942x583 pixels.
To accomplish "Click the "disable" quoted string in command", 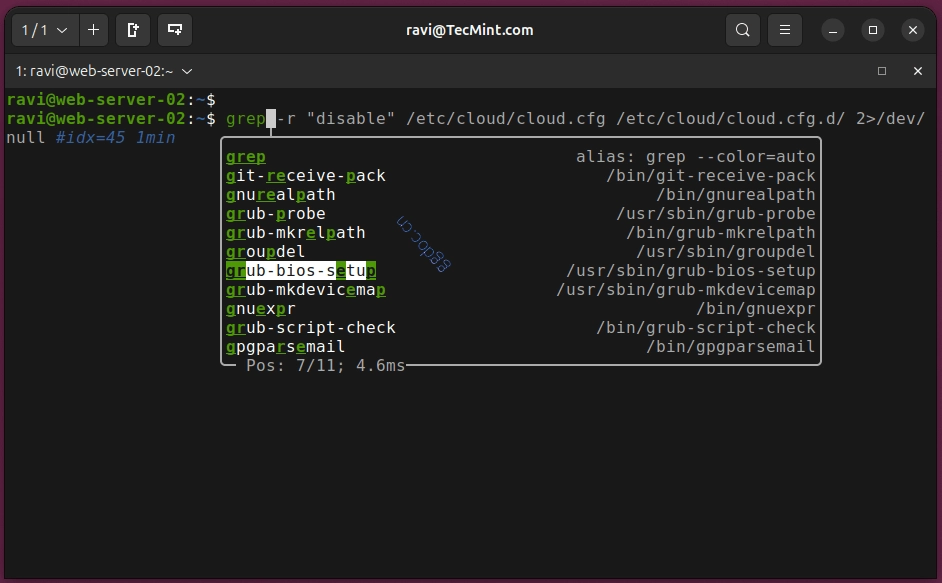I will (x=350, y=118).
